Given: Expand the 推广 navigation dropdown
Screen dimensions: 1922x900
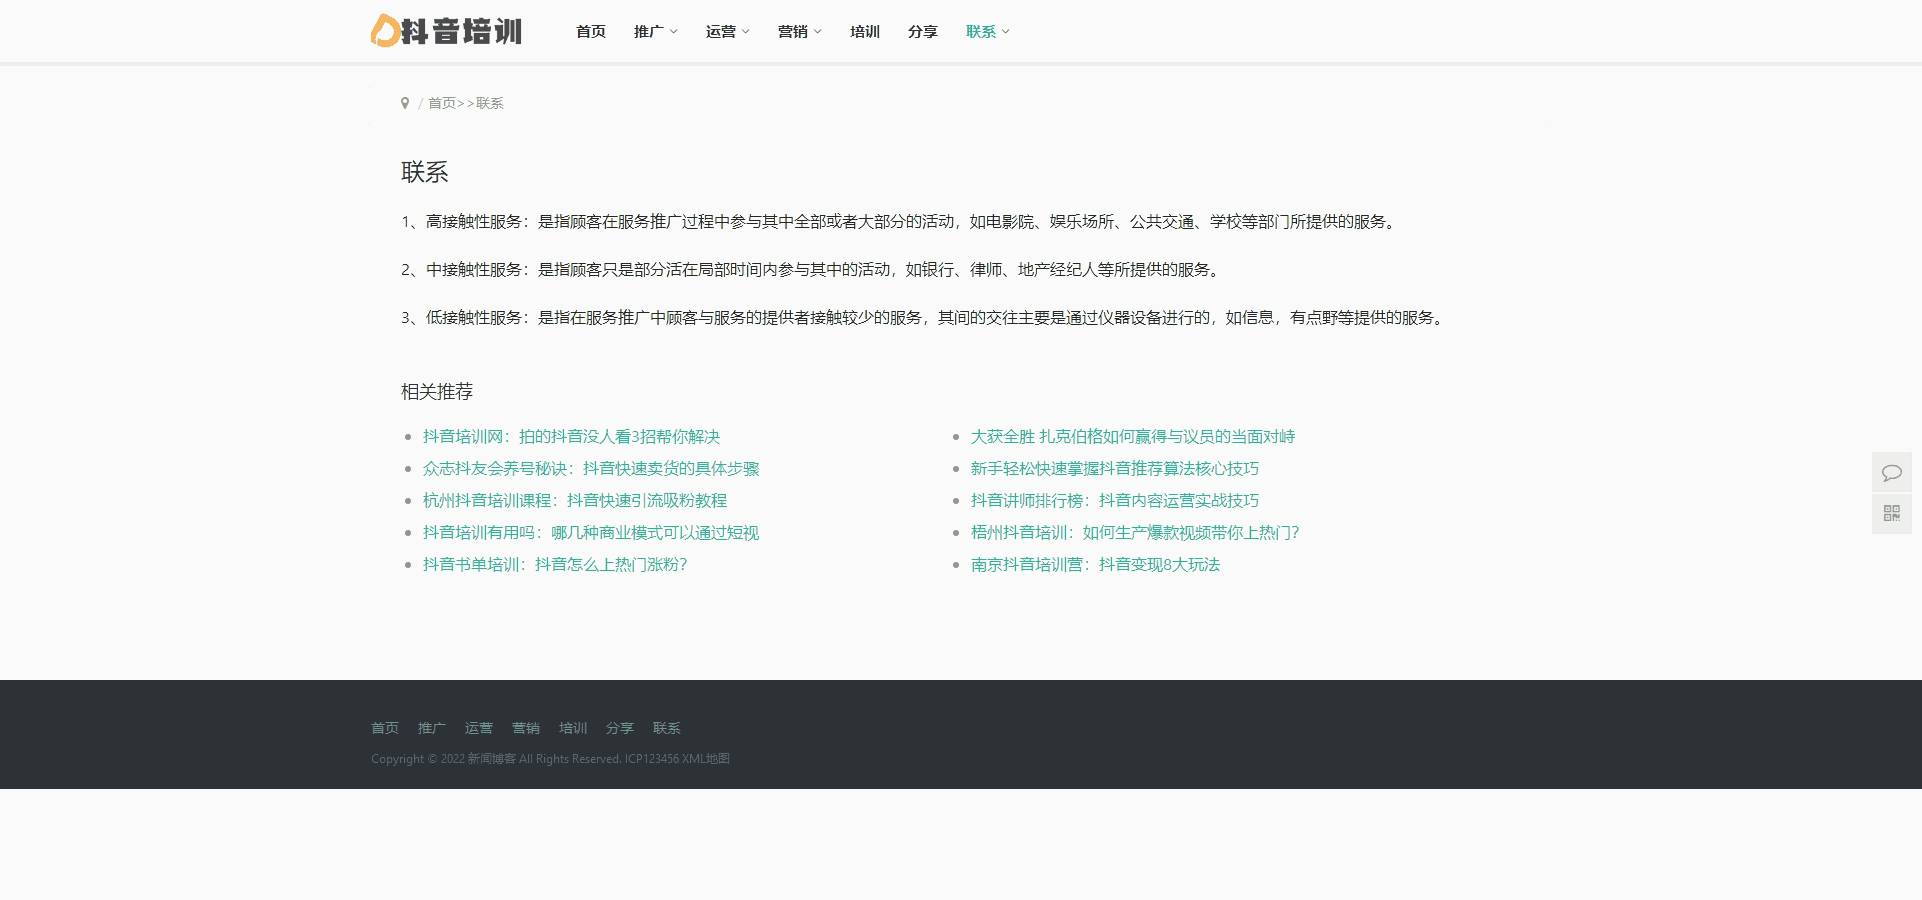Looking at the screenshot, I should tap(655, 31).
